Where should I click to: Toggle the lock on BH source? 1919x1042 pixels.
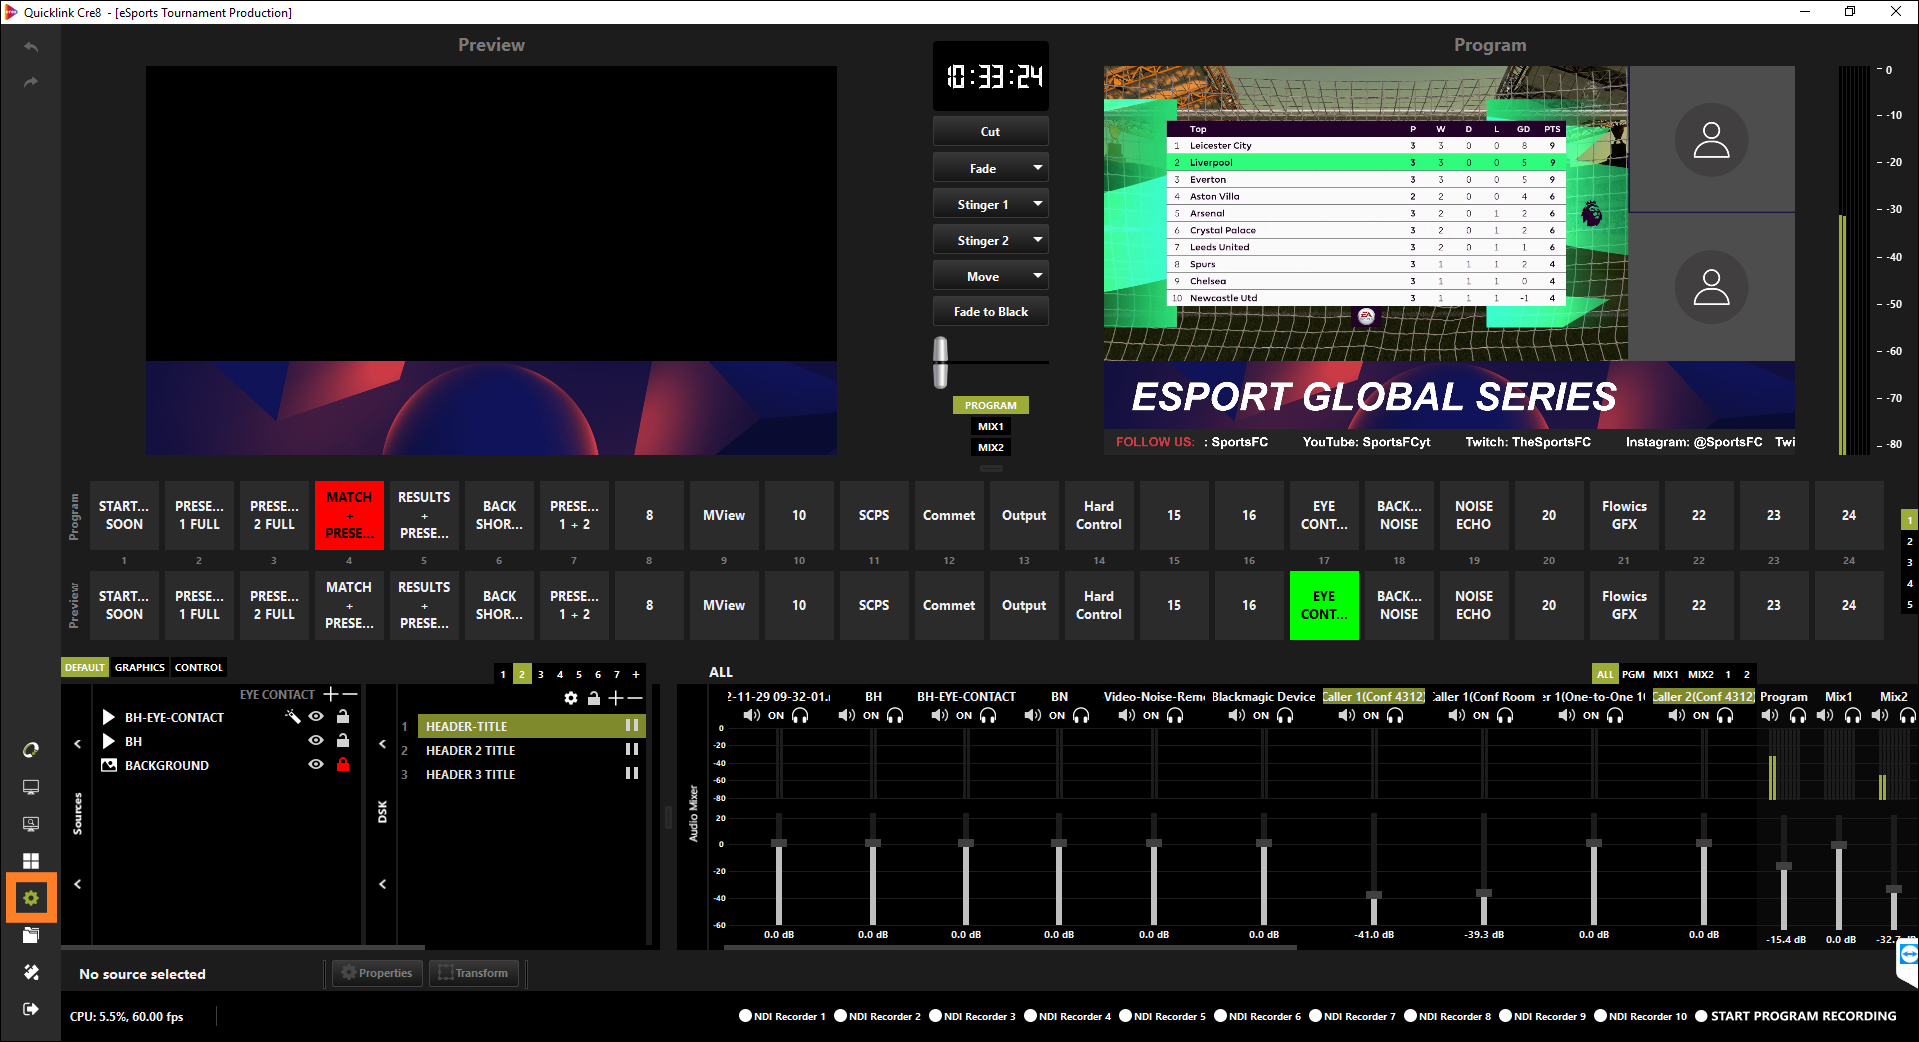(x=343, y=740)
